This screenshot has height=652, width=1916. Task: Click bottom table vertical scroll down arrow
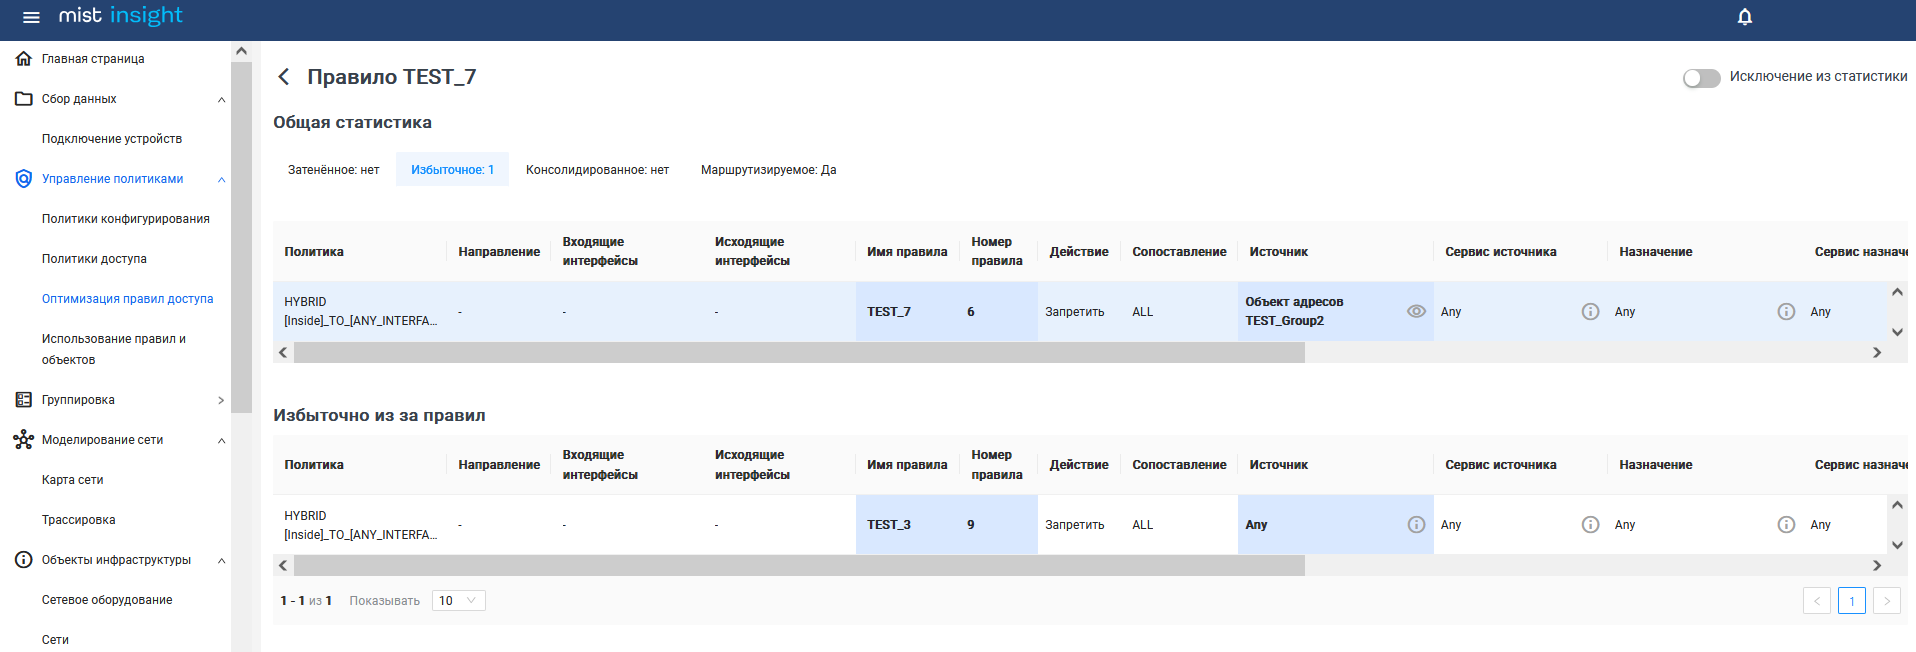(1897, 545)
